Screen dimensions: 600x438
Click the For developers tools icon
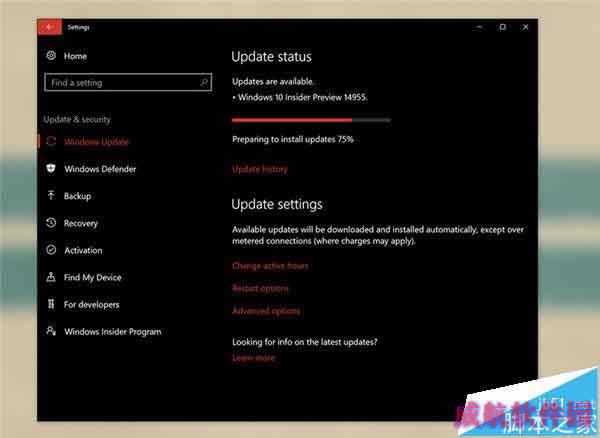[x=51, y=304]
